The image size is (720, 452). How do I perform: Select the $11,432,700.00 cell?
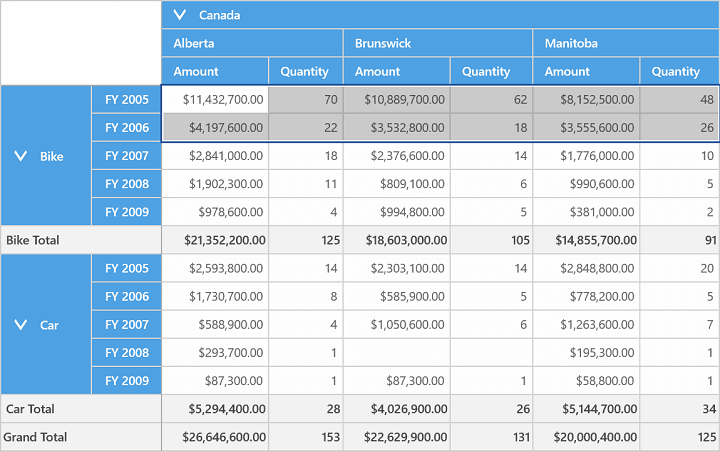pos(215,99)
